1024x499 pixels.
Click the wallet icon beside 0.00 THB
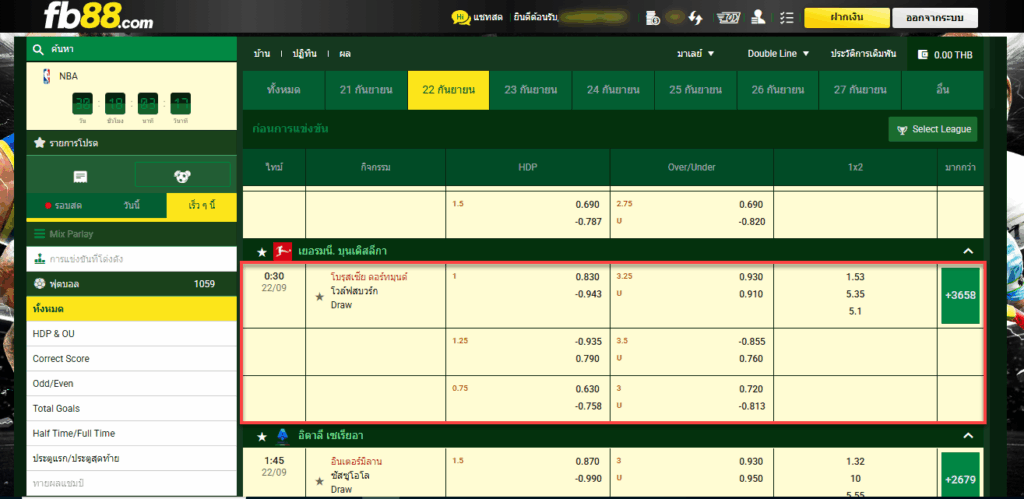[x=923, y=55]
